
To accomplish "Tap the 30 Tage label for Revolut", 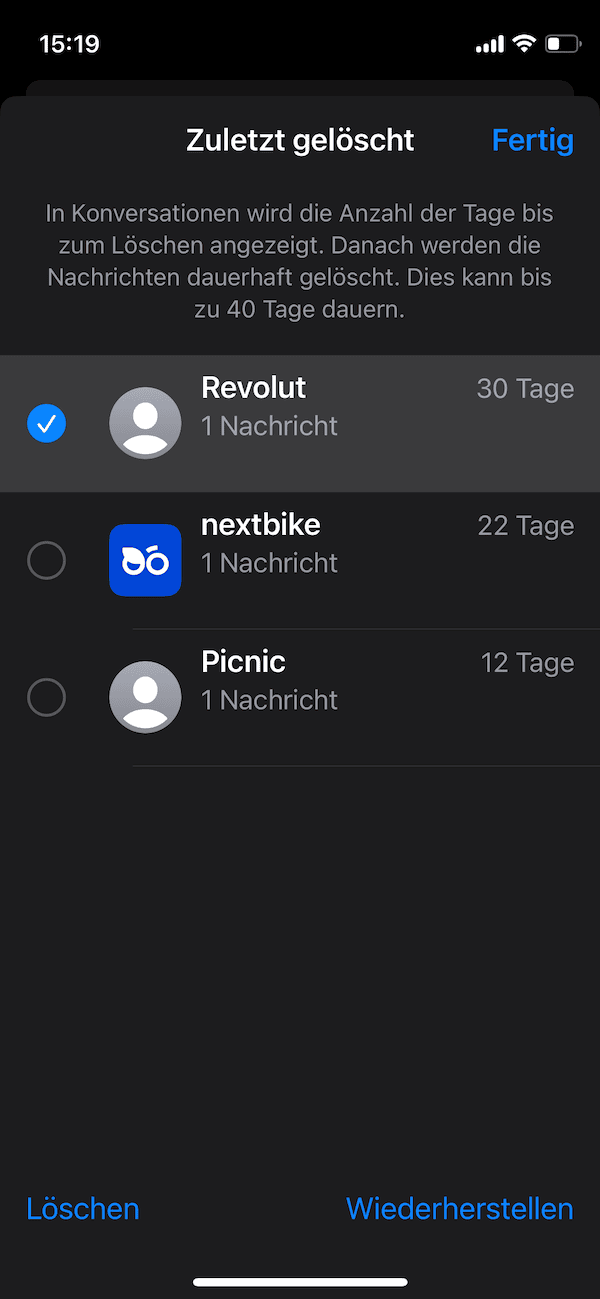I will click(525, 389).
